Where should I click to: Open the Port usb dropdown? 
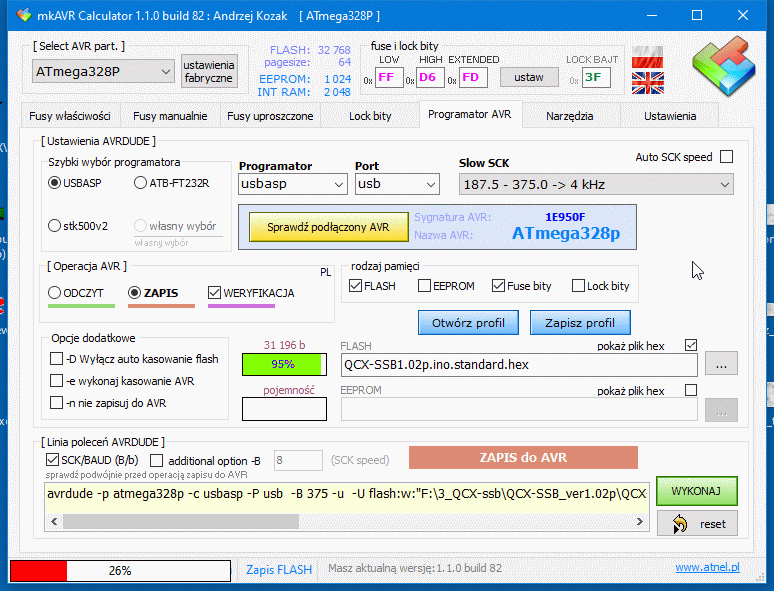(397, 184)
